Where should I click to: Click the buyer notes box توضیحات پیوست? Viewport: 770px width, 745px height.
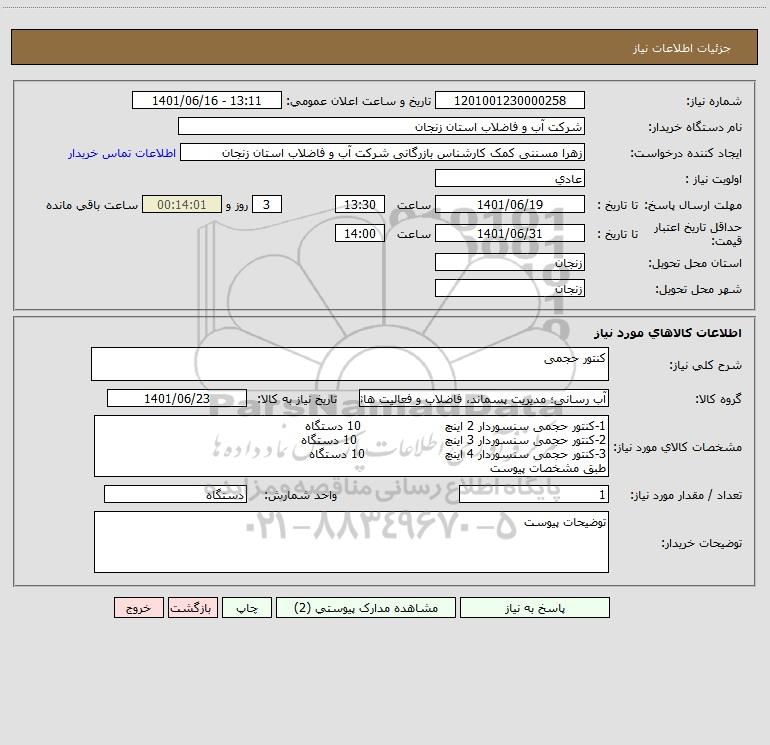351,542
